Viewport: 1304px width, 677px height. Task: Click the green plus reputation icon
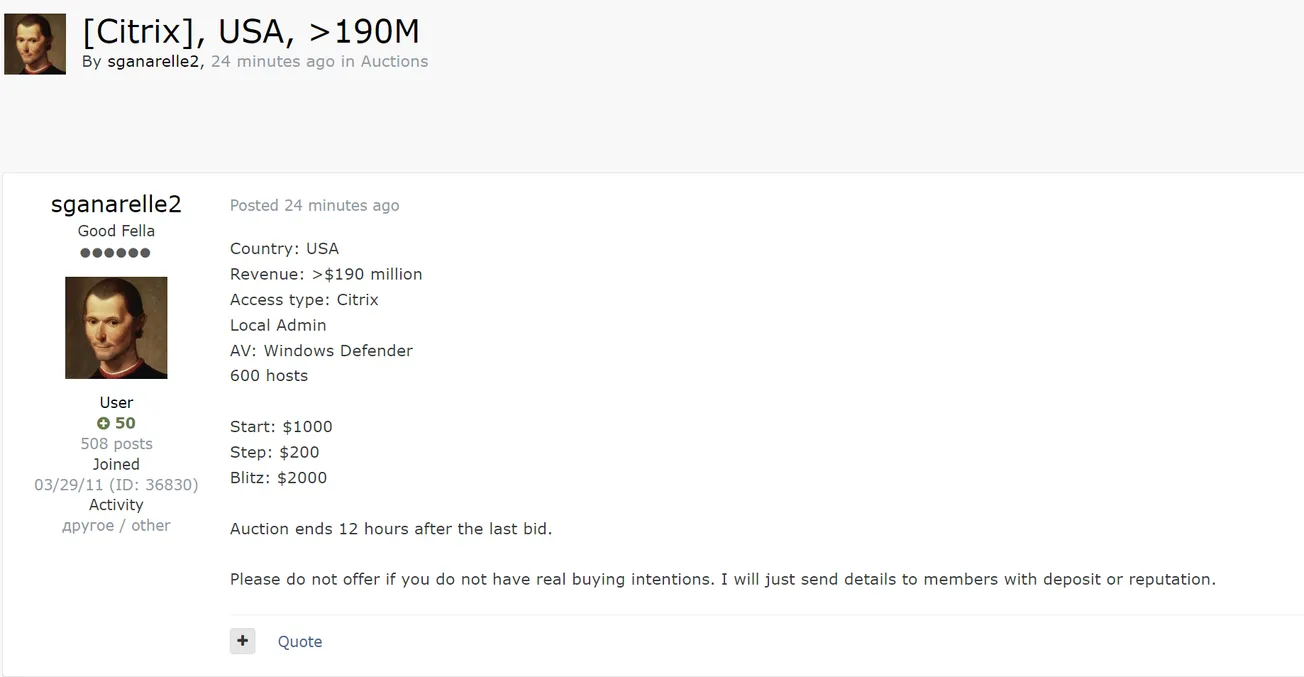102,423
